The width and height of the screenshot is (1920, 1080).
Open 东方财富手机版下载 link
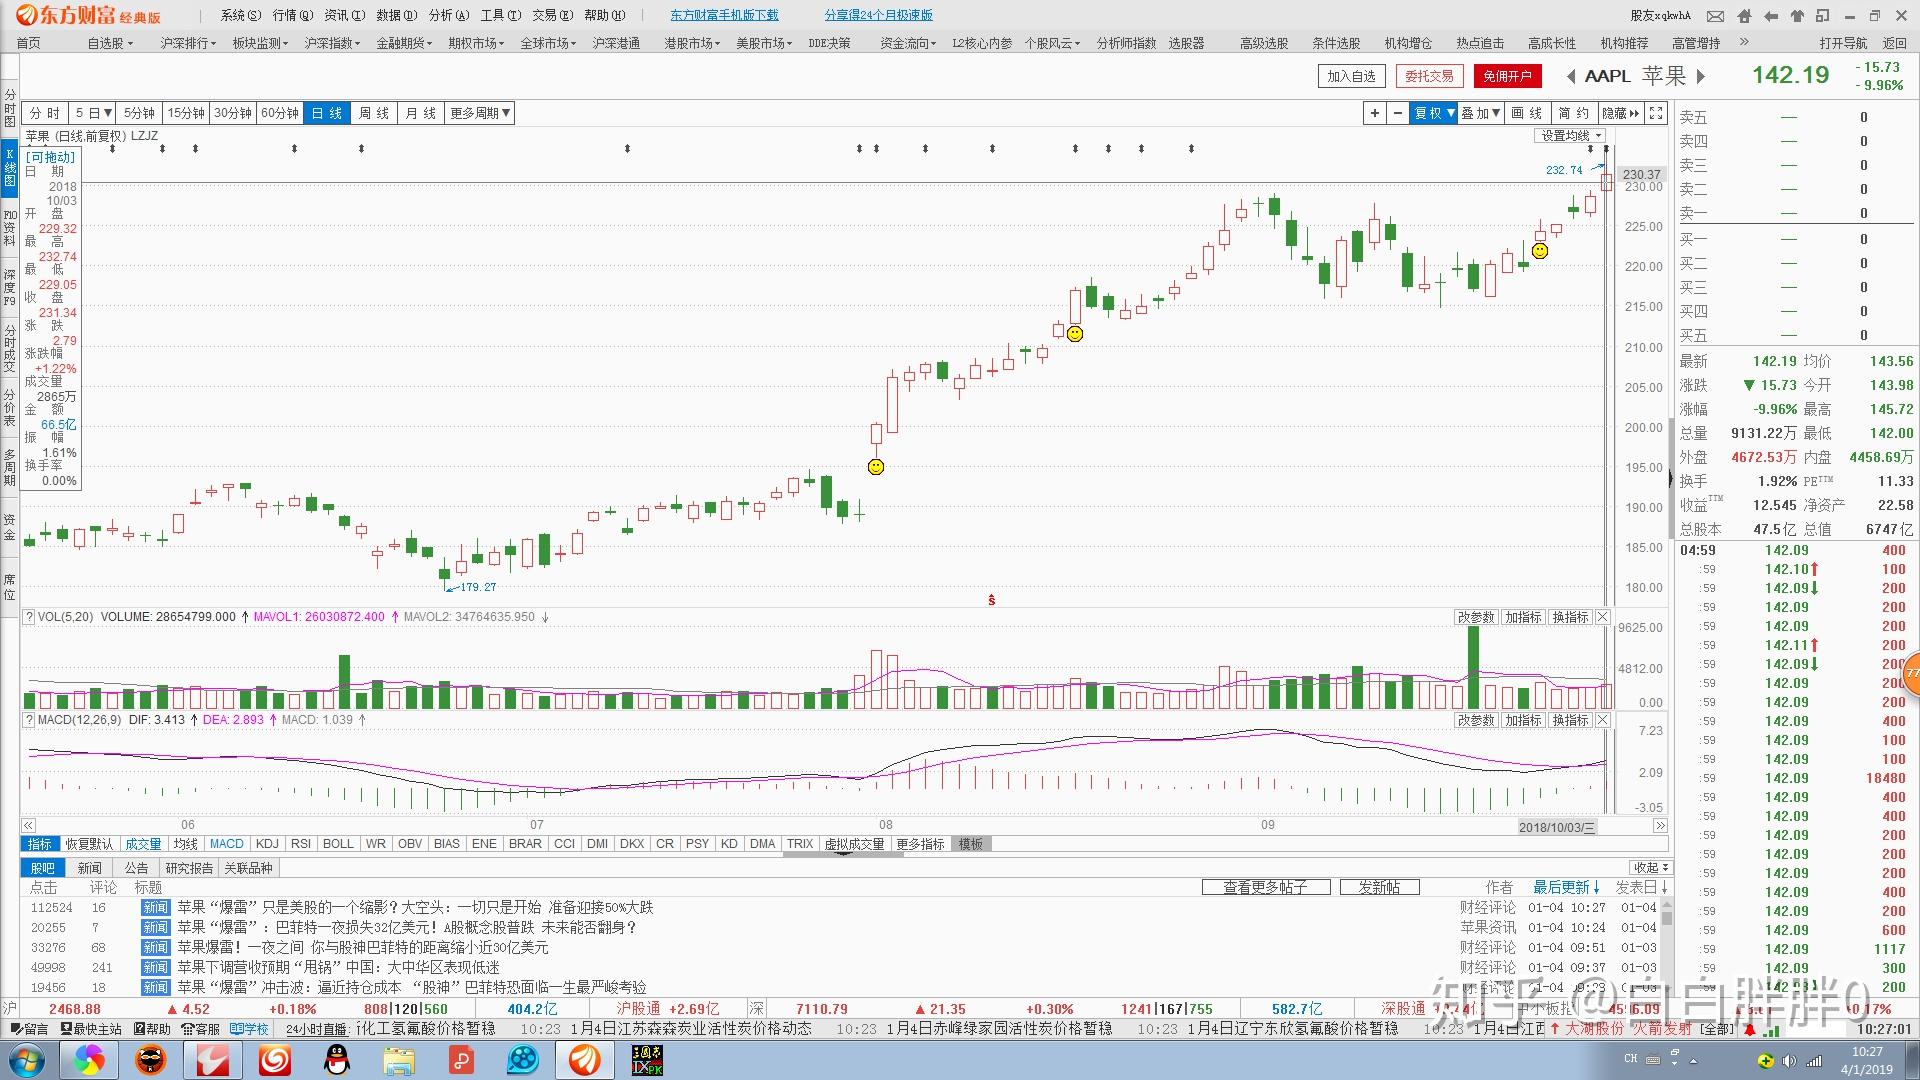click(x=724, y=15)
